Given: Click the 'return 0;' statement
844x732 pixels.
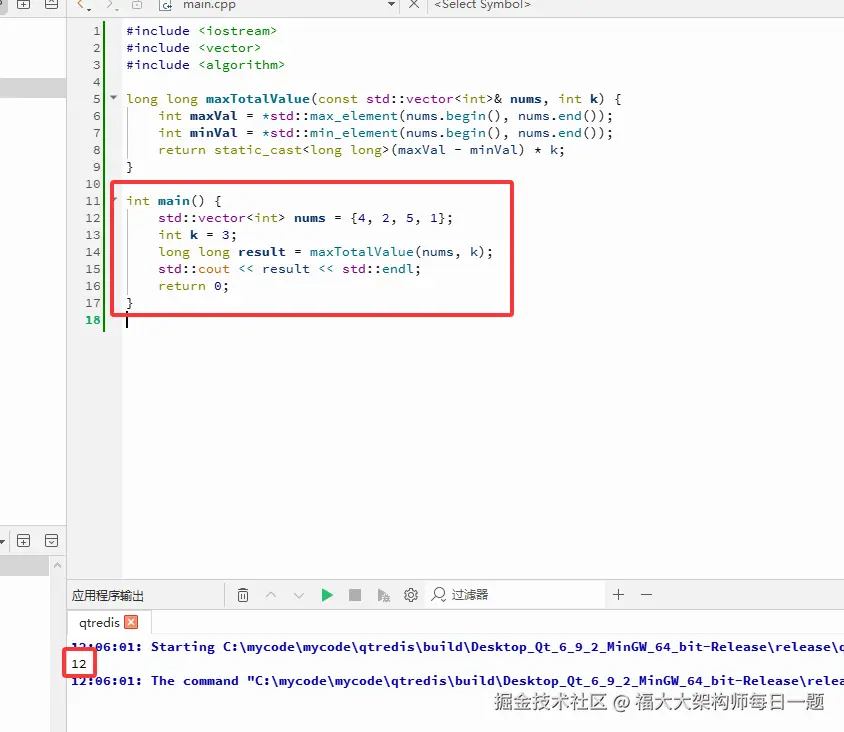Looking at the screenshot, I should (x=193, y=286).
